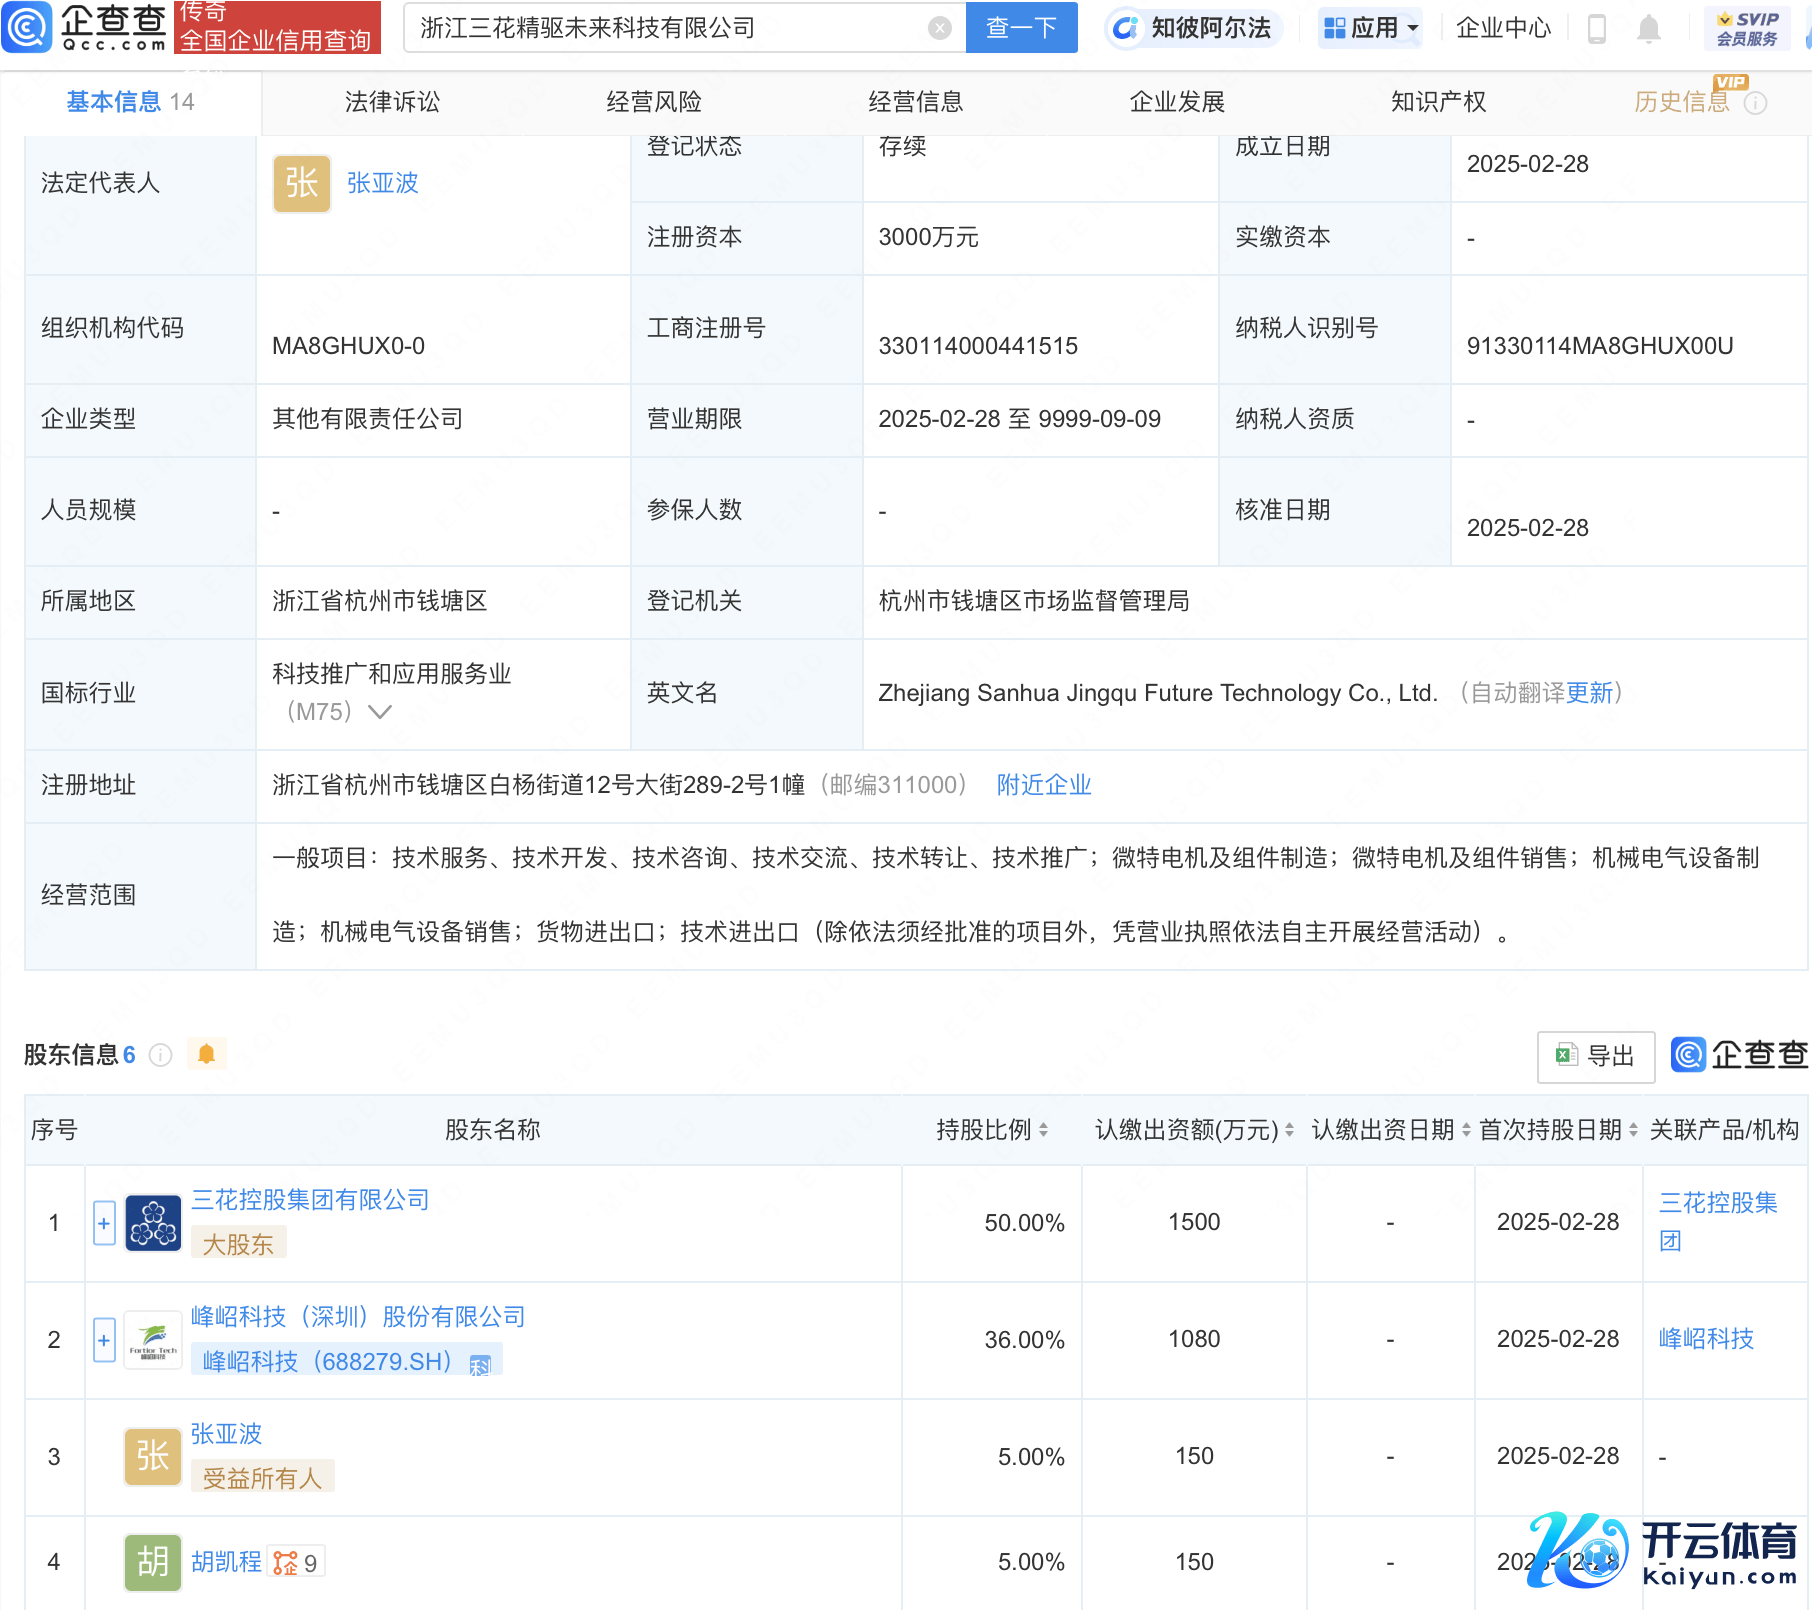This screenshot has width=1812, height=1610.
Task: Expand the 三花控股集团 shareholder row
Action: 104,1223
